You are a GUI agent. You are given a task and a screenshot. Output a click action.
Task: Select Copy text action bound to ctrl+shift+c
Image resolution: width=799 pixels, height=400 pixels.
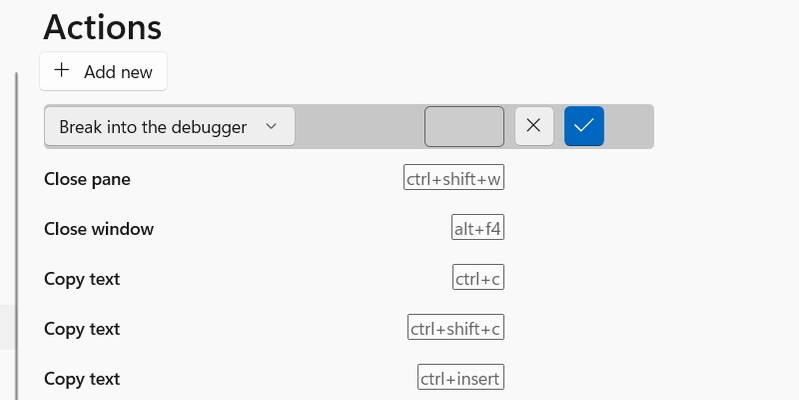[82, 329]
